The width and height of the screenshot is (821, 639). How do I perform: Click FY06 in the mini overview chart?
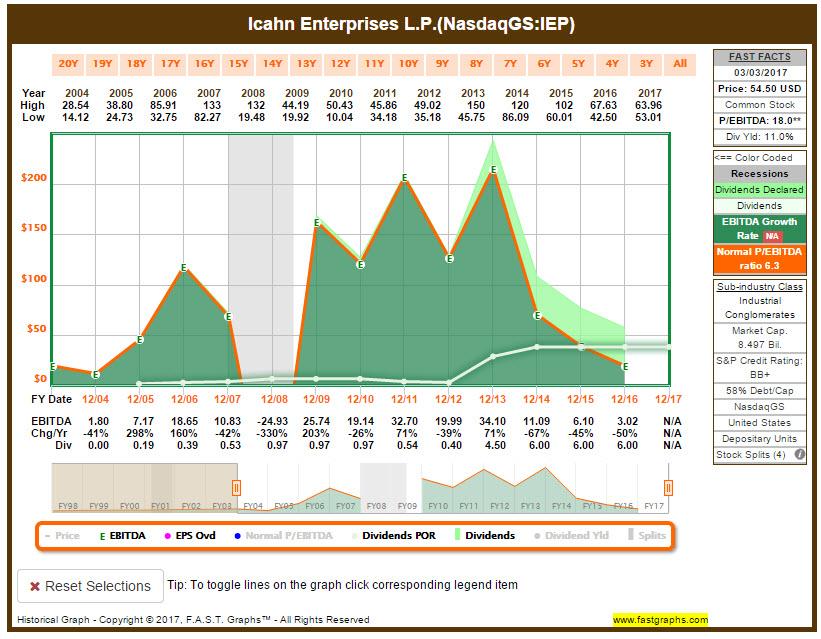point(315,506)
